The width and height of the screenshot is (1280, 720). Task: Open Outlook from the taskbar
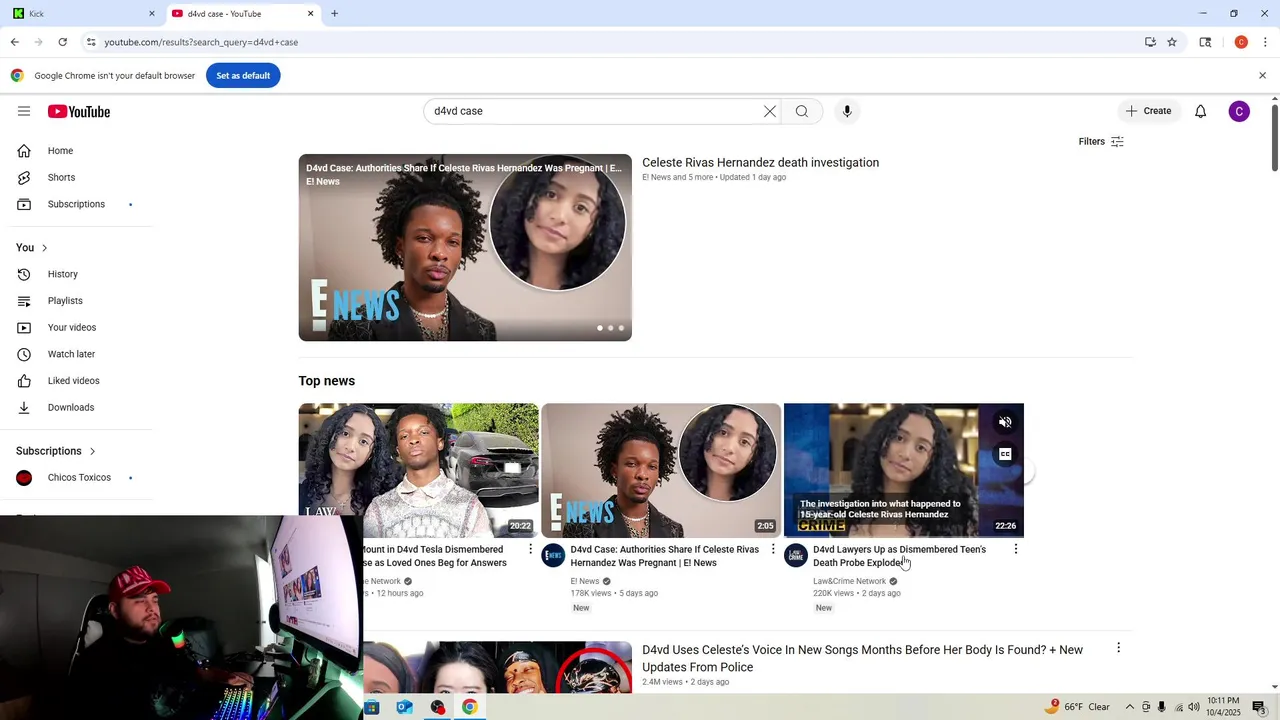point(404,707)
